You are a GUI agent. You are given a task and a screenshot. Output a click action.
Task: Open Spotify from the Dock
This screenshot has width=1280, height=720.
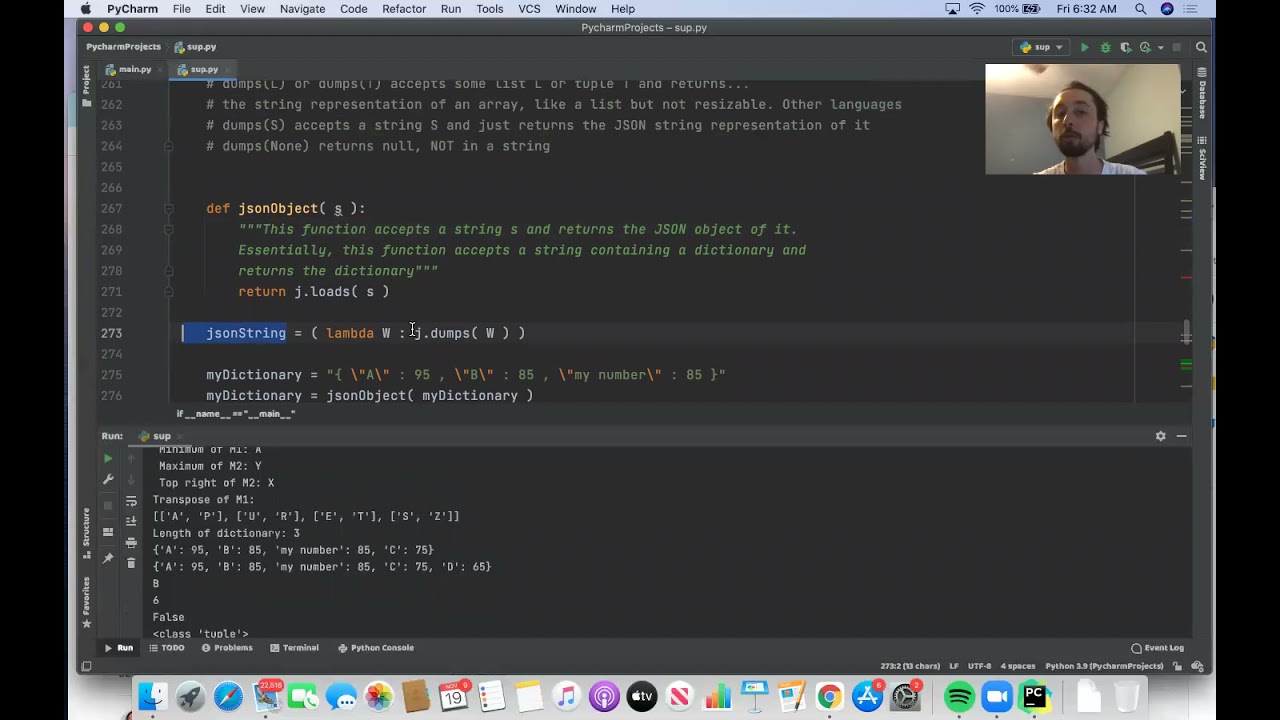tap(958, 696)
